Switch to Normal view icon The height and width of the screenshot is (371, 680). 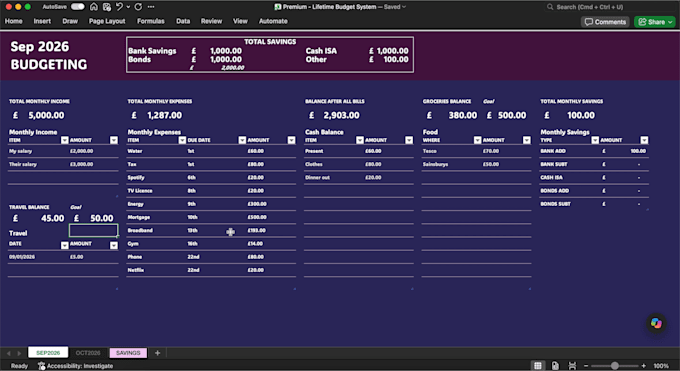pyautogui.click(x=538, y=366)
